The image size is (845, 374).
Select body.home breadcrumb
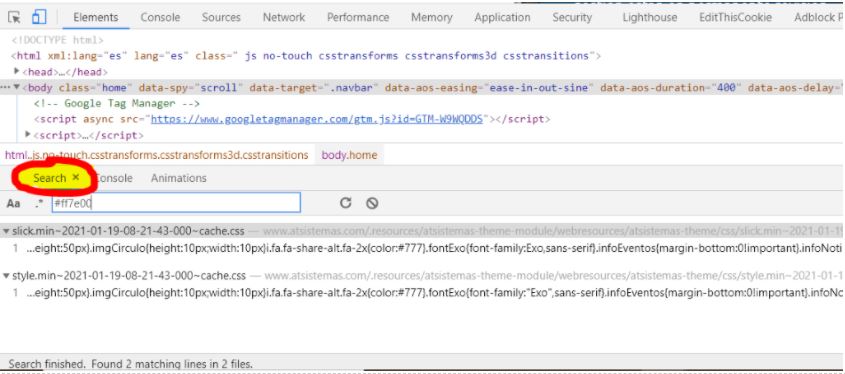point(349,156)
